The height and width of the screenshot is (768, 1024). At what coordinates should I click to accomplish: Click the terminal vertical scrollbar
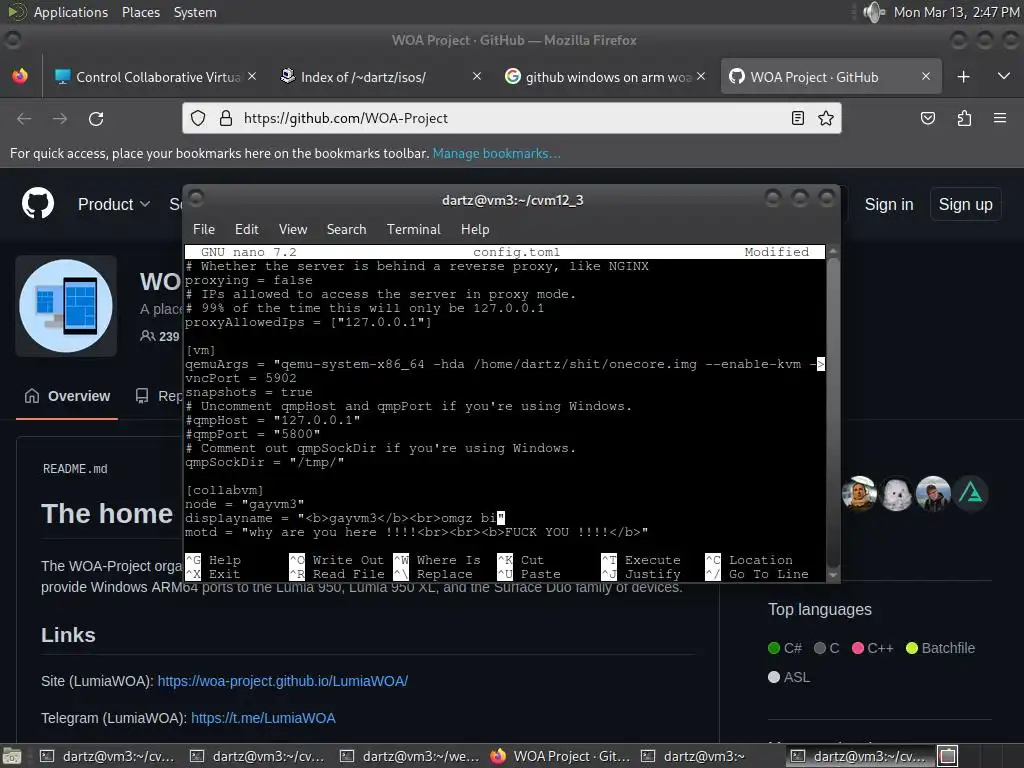pos(833,413)
